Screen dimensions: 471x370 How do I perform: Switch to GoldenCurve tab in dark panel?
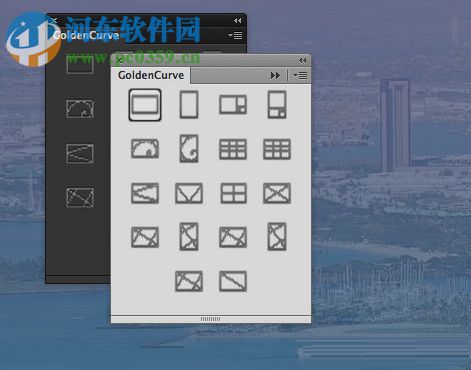pyautogui.click(x=86, y=35)
